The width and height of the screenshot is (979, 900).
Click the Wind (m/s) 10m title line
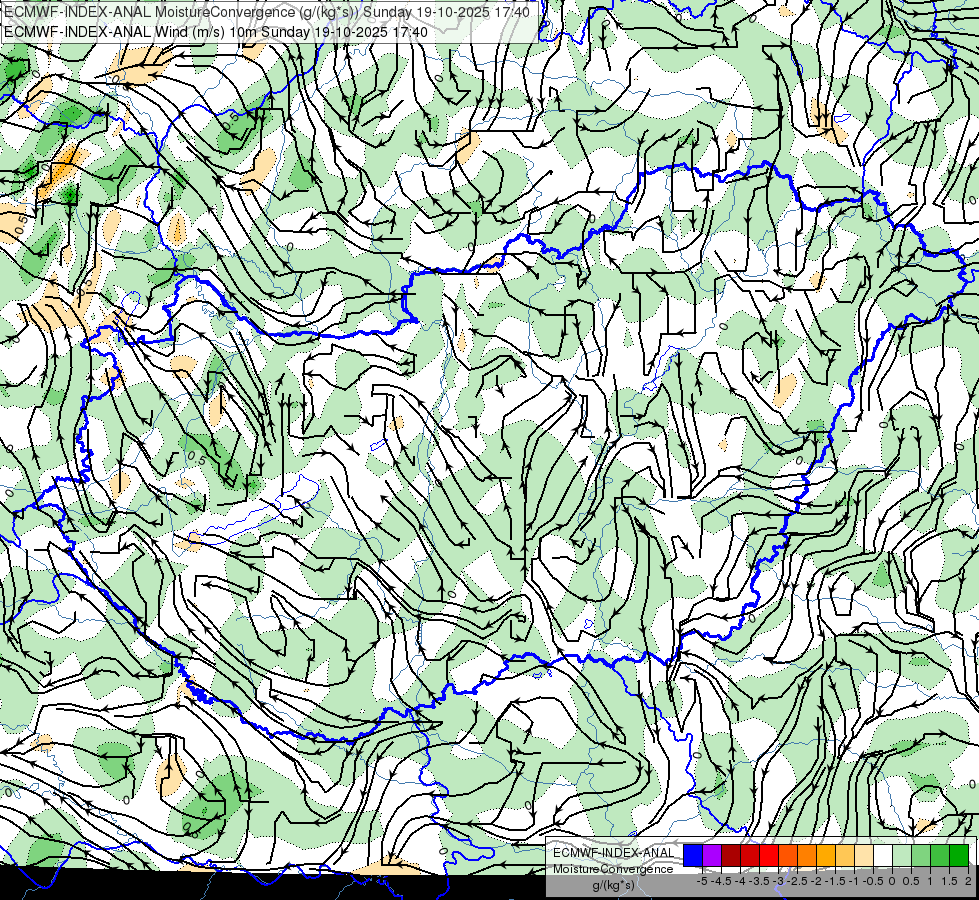216,31
